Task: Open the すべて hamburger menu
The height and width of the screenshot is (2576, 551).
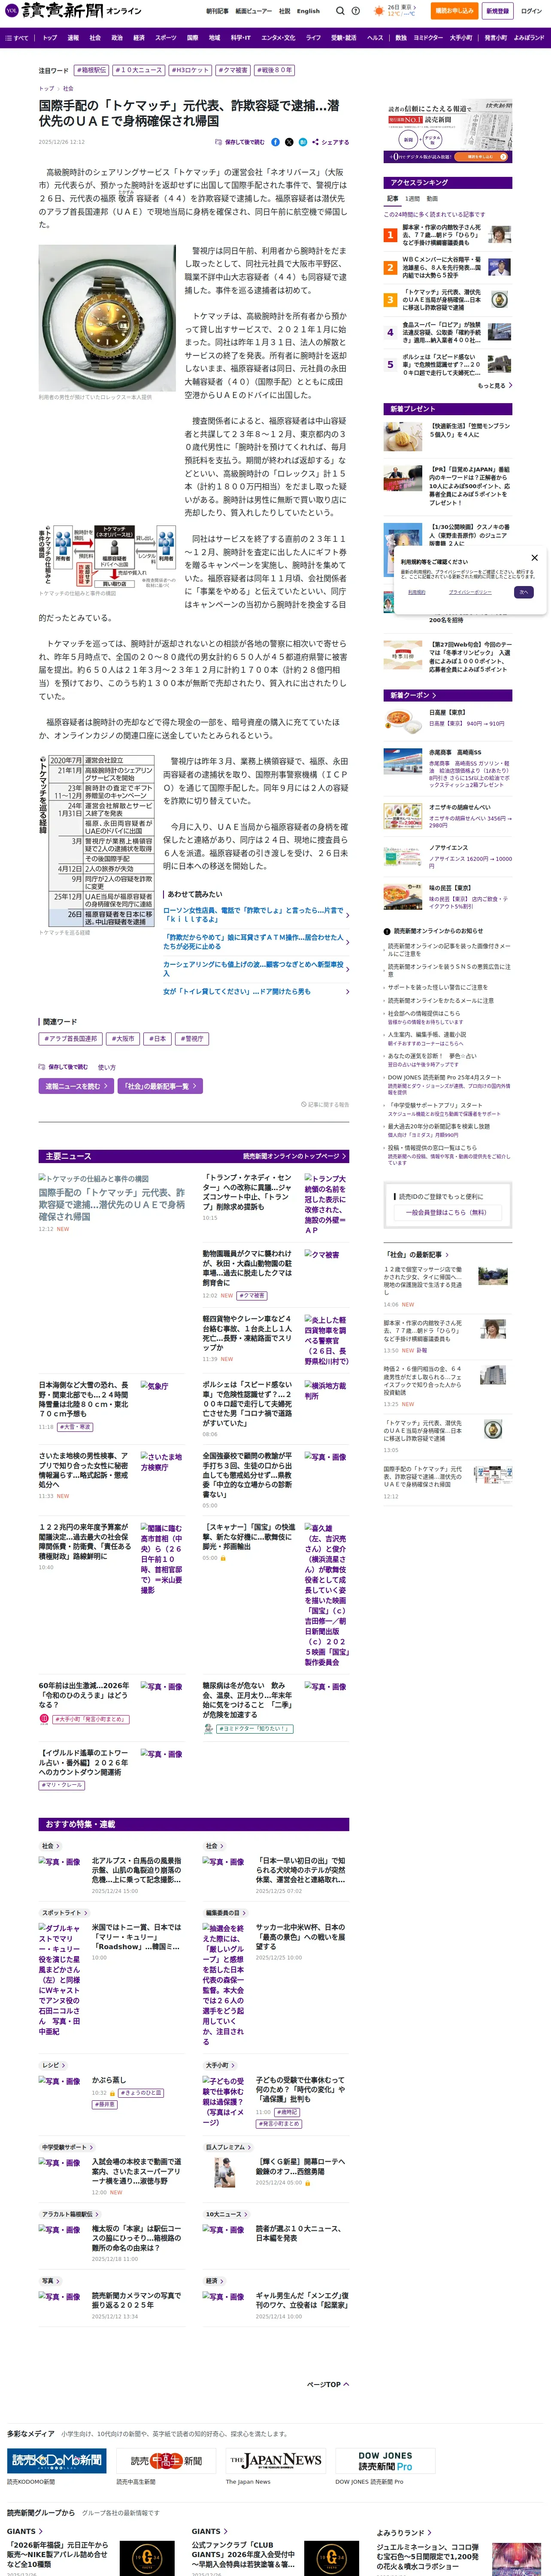Action: coord(18,38)
